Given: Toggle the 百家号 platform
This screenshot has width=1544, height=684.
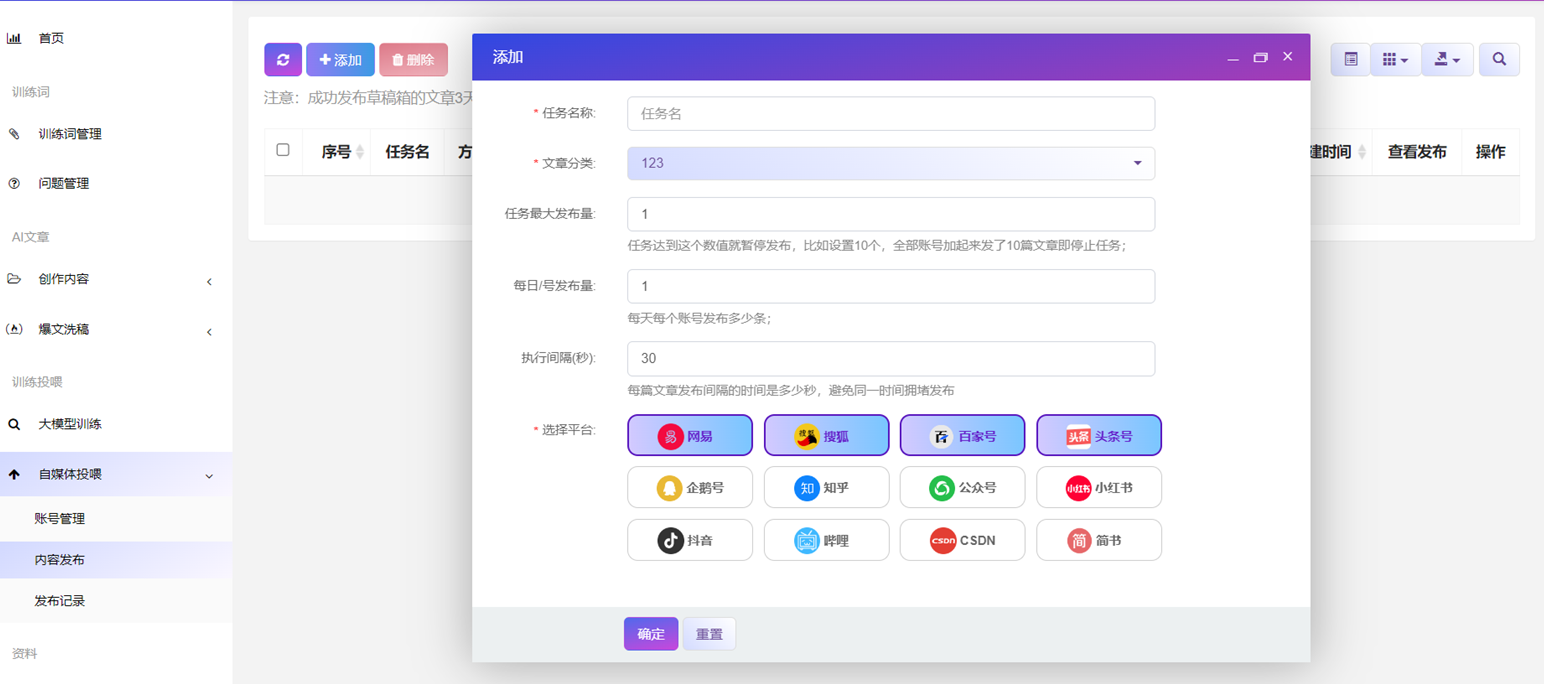Looking at the screenshot, I should 962,436.
